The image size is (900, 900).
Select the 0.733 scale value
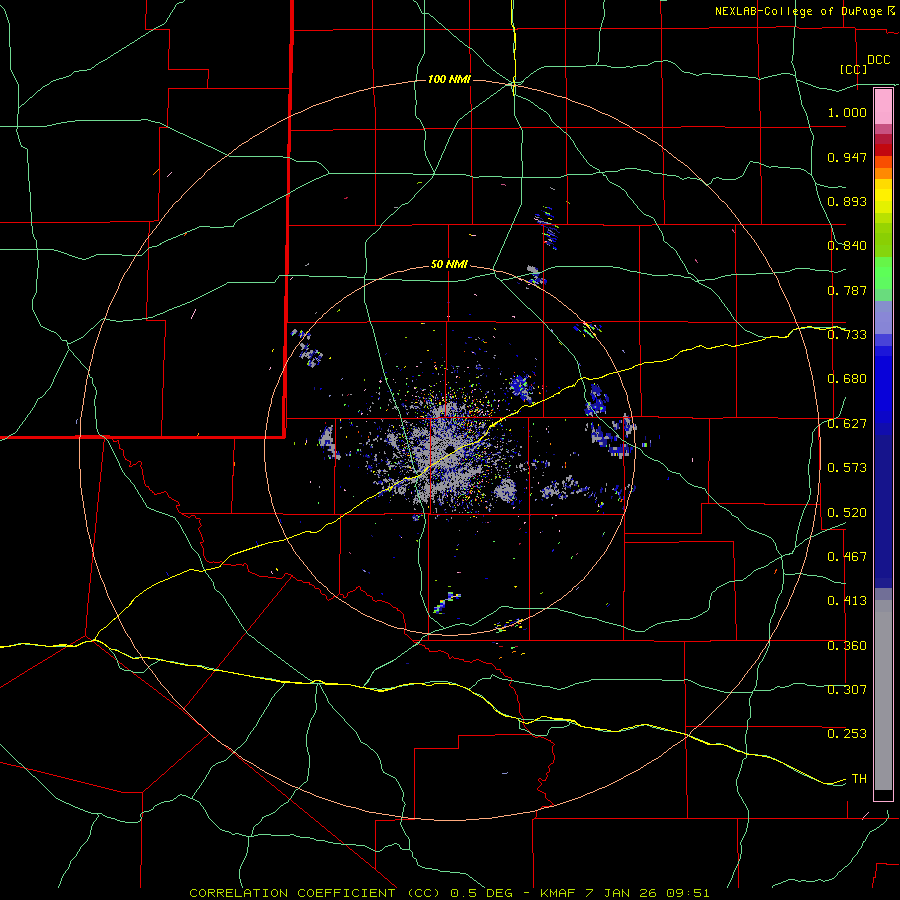pyautogui.click(x=847, y=335)
